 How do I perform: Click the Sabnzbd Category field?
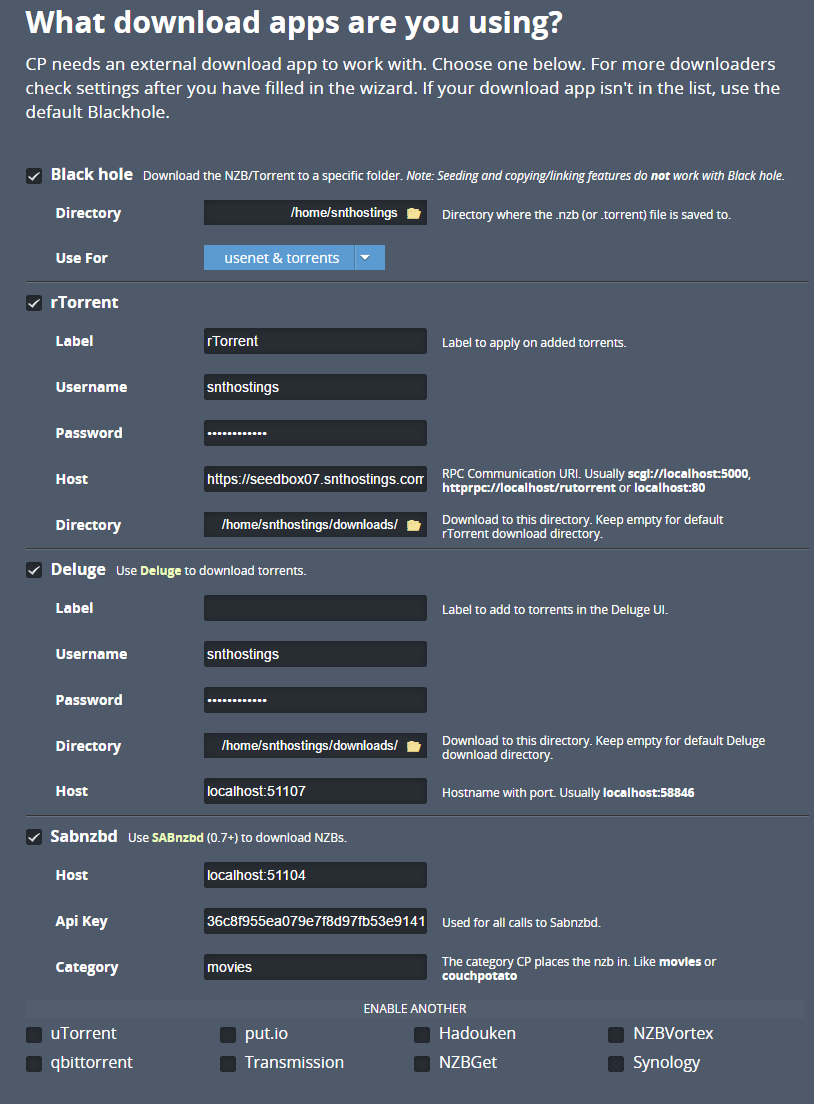pos(315,967)
